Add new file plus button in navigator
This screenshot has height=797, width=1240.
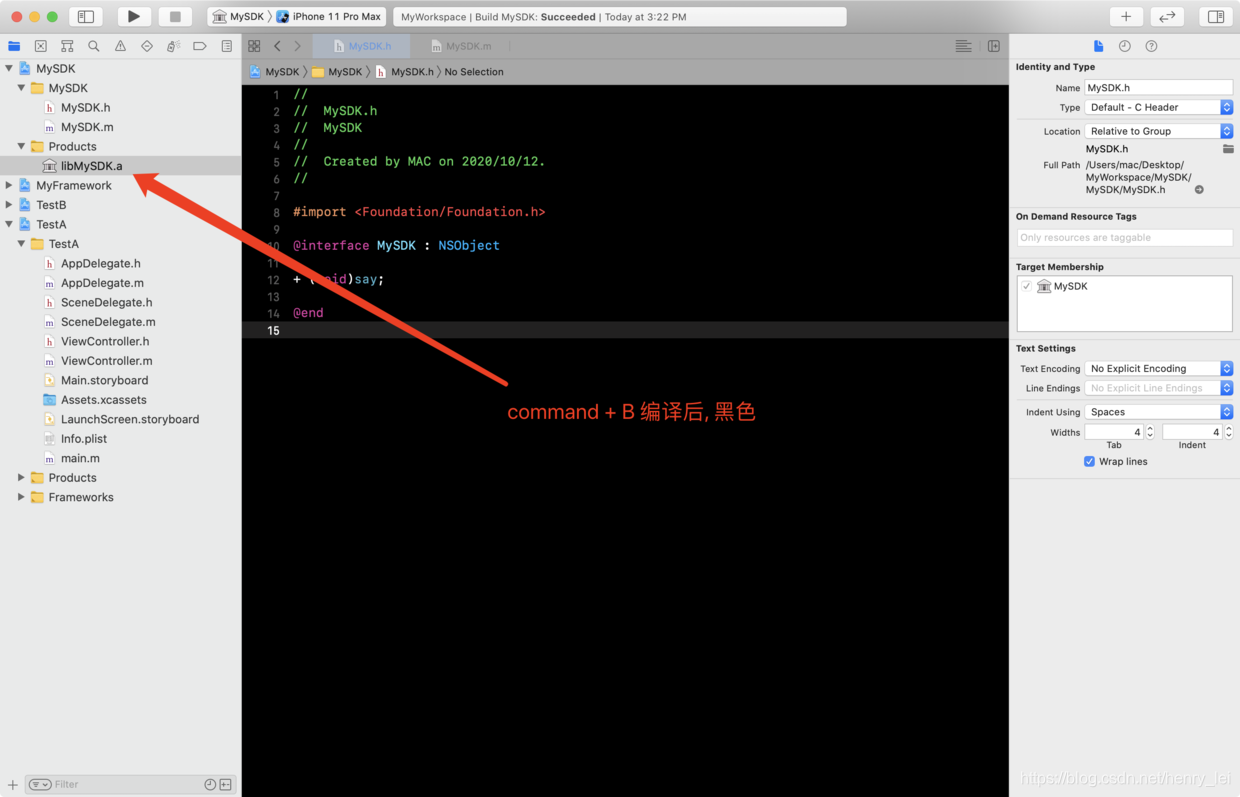pos(13,785)
